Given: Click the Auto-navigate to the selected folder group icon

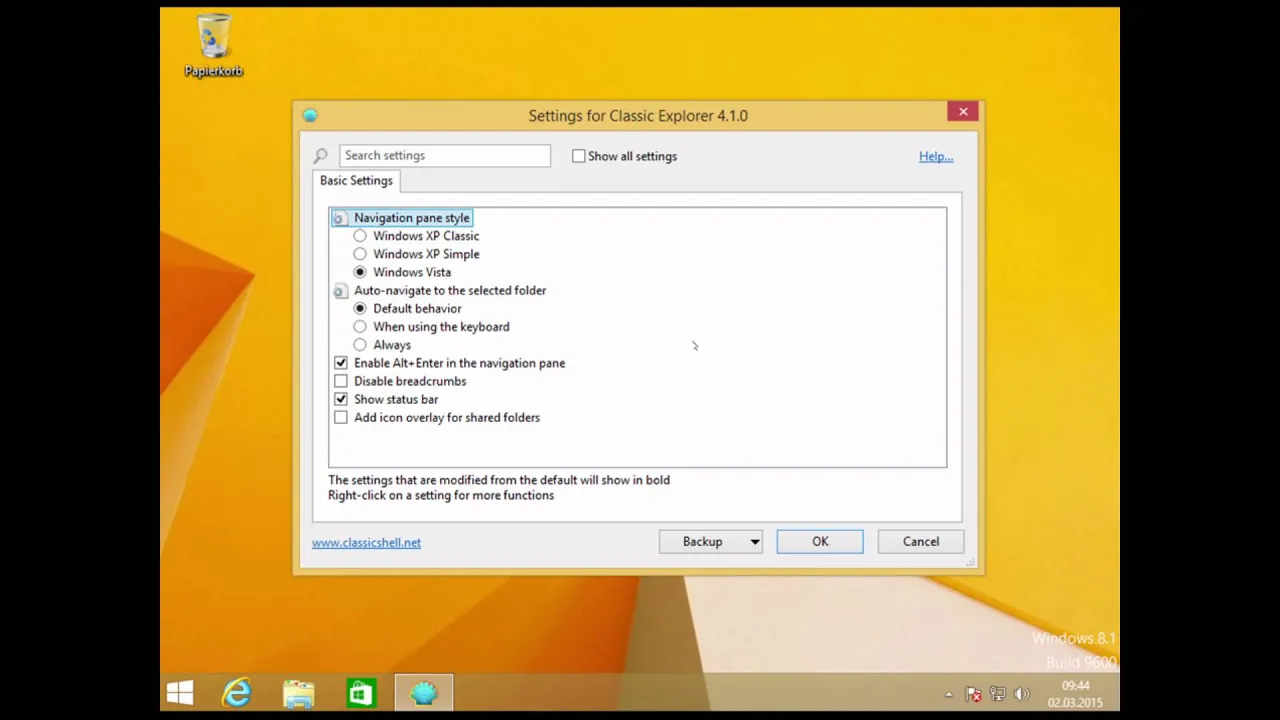Looking at the screenshot, I should 340,291.
